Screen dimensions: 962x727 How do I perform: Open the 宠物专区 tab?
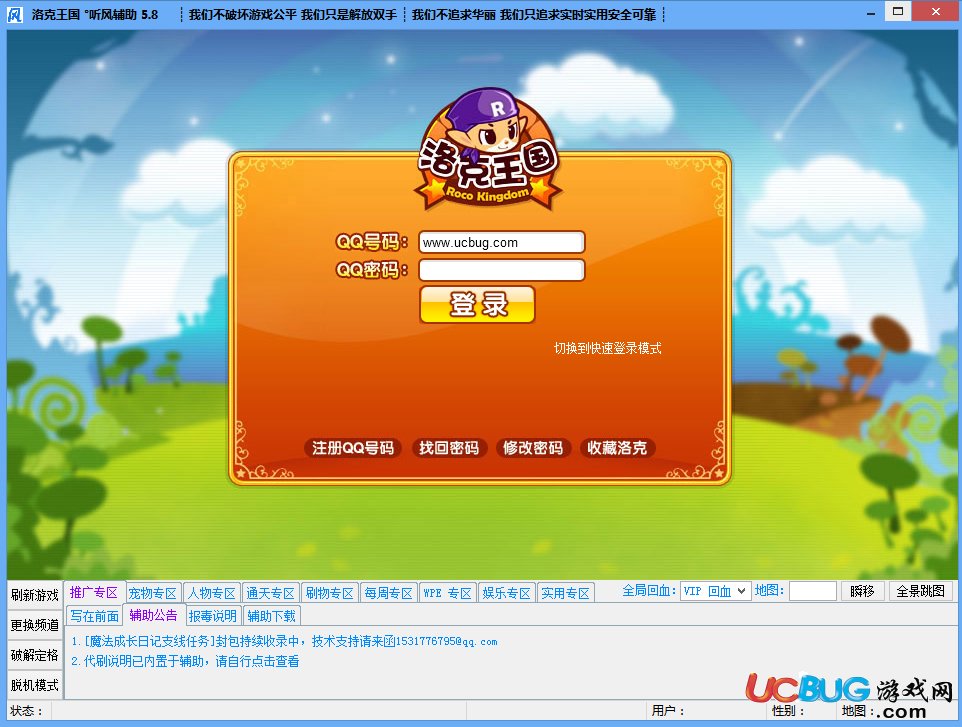tap(153, 593)
